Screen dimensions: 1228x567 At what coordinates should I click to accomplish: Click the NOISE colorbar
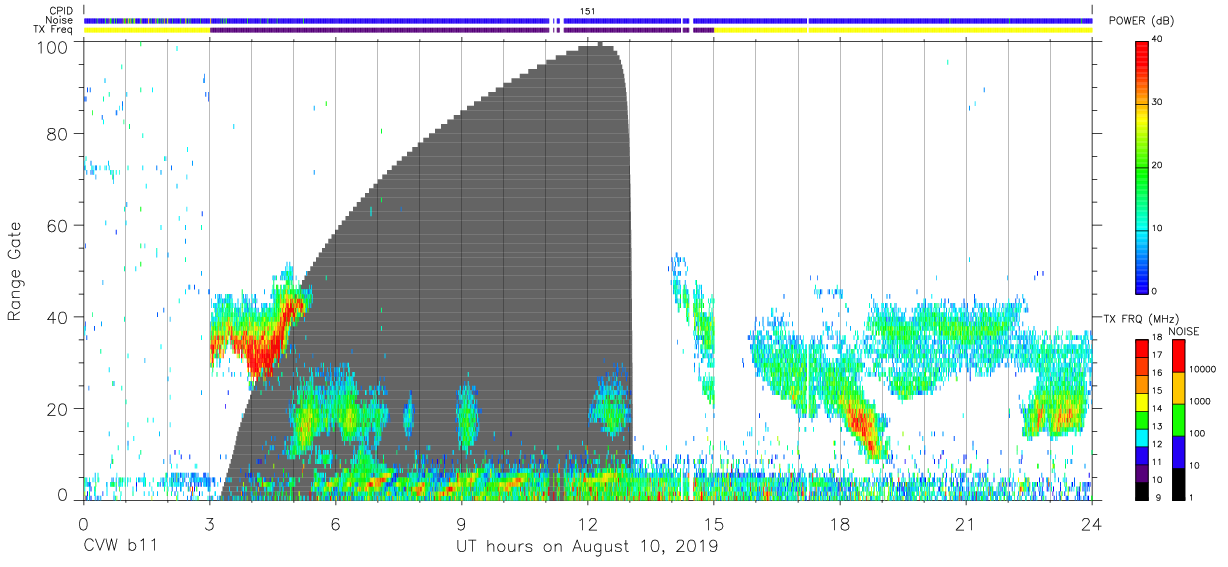tap(1179, 419)
